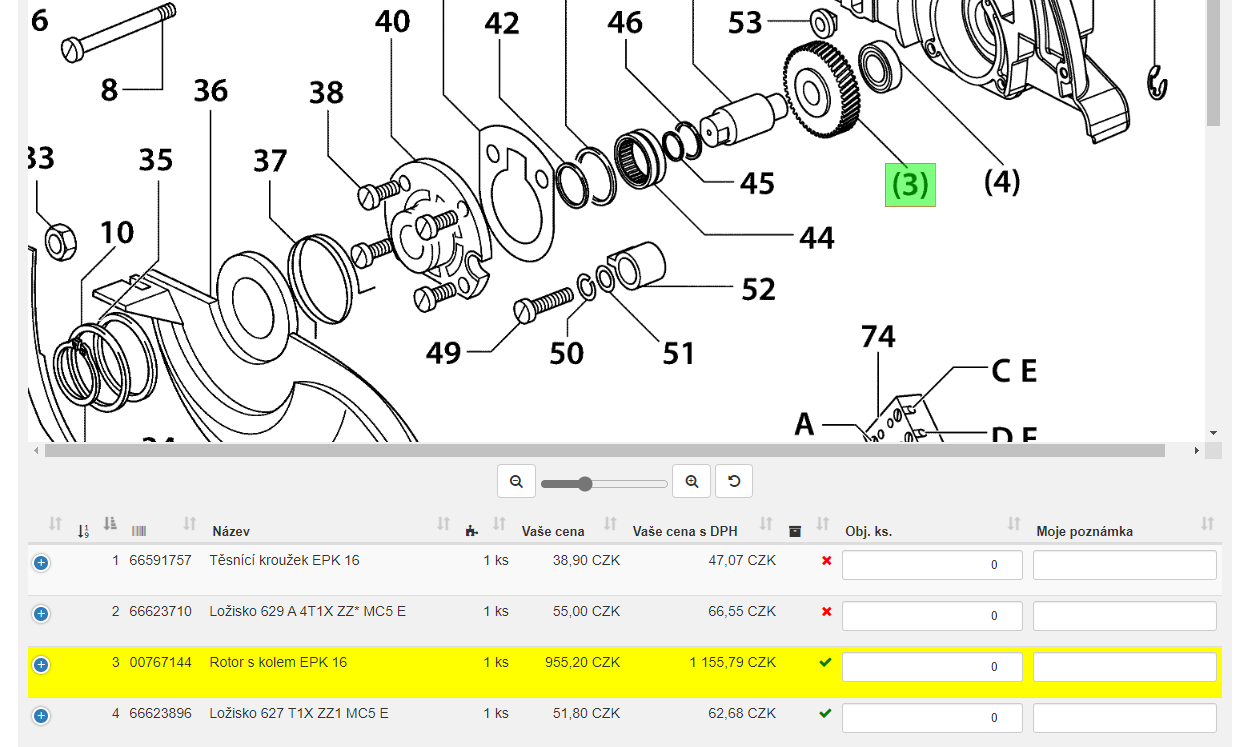The image size is (1242, 747).
Task: Click the highlighted (3) label in diagram
Action: coord(910,185)
